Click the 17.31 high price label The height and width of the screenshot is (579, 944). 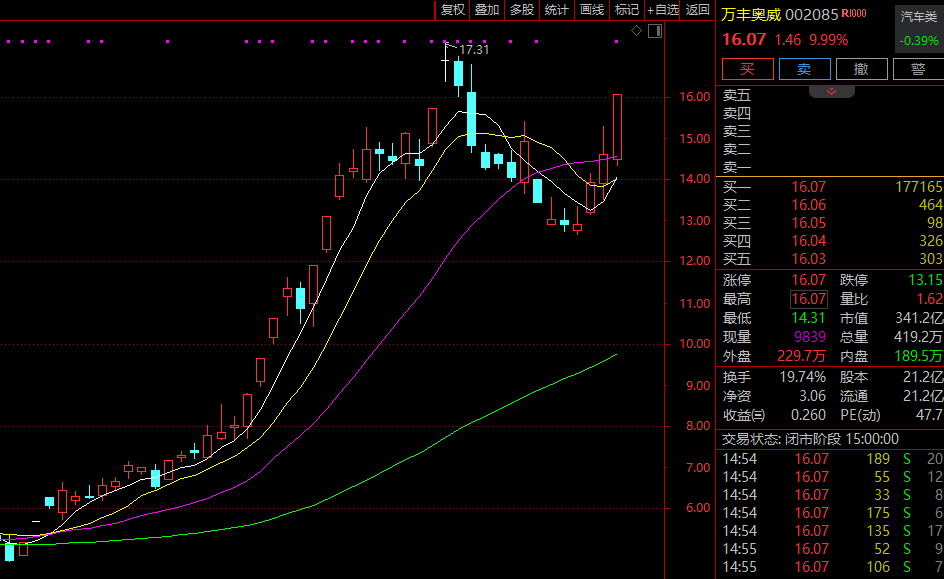coord(474,49)
